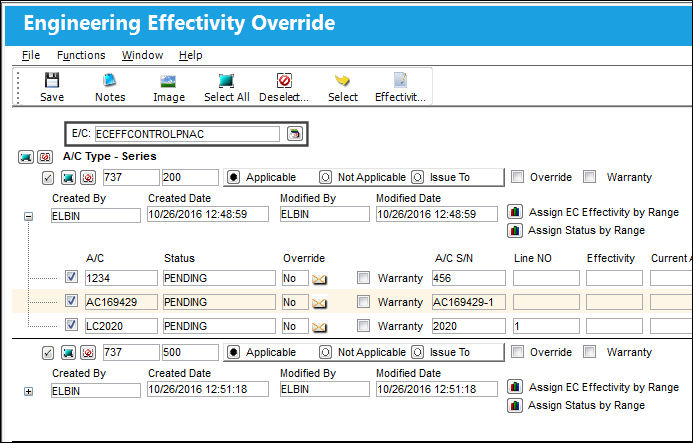Click select-all icon in the 737 200 row

coord(69,178)
